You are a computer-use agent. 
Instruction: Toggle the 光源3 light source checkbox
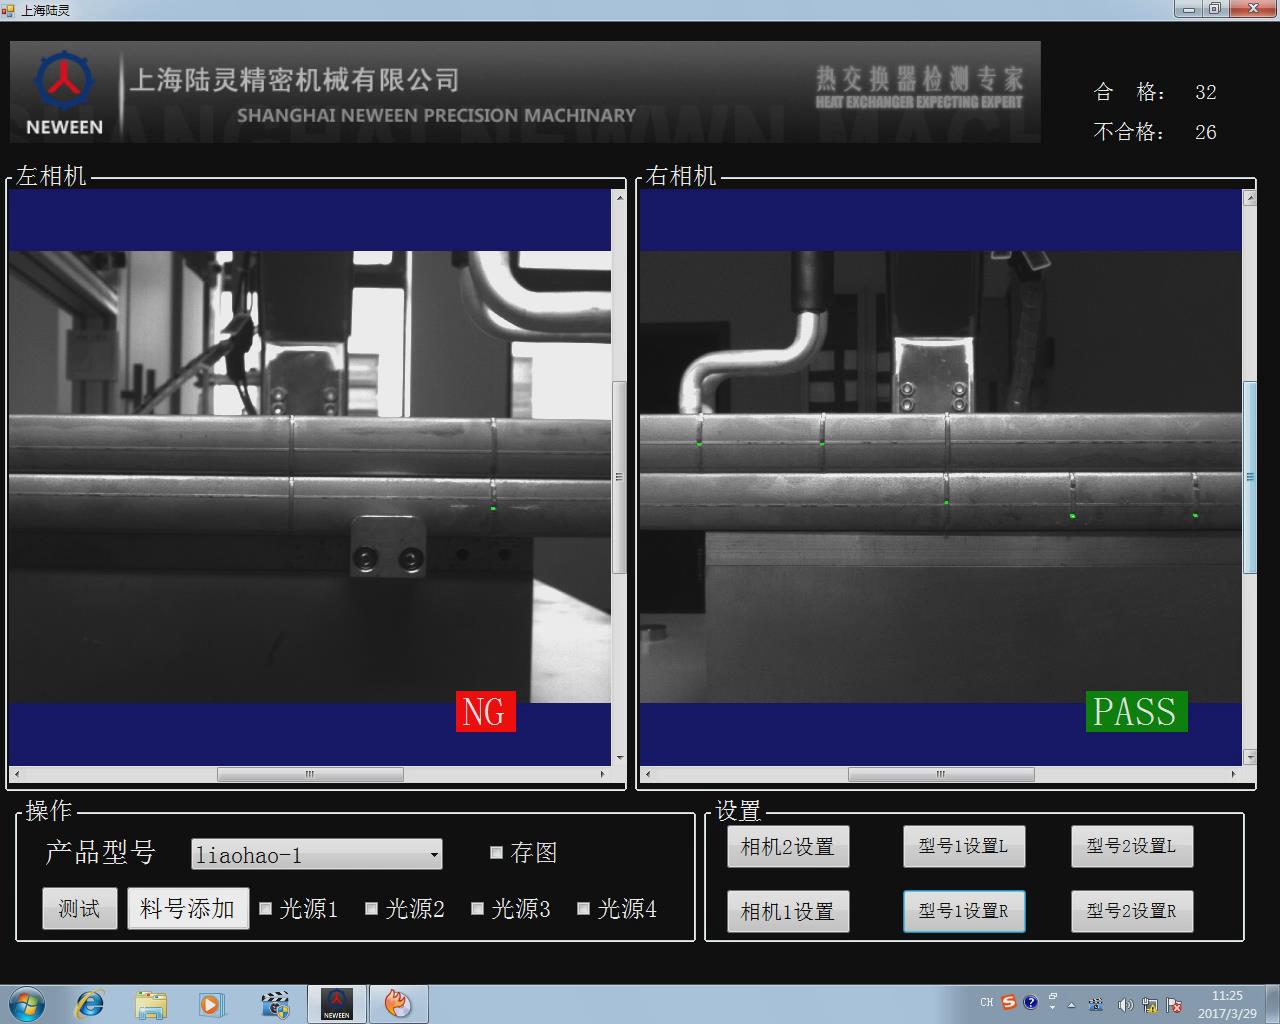coord(478,908)
